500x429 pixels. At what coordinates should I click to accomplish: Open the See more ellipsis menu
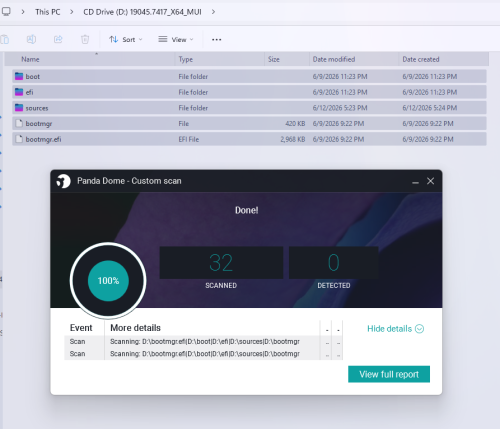click(216, 40)
